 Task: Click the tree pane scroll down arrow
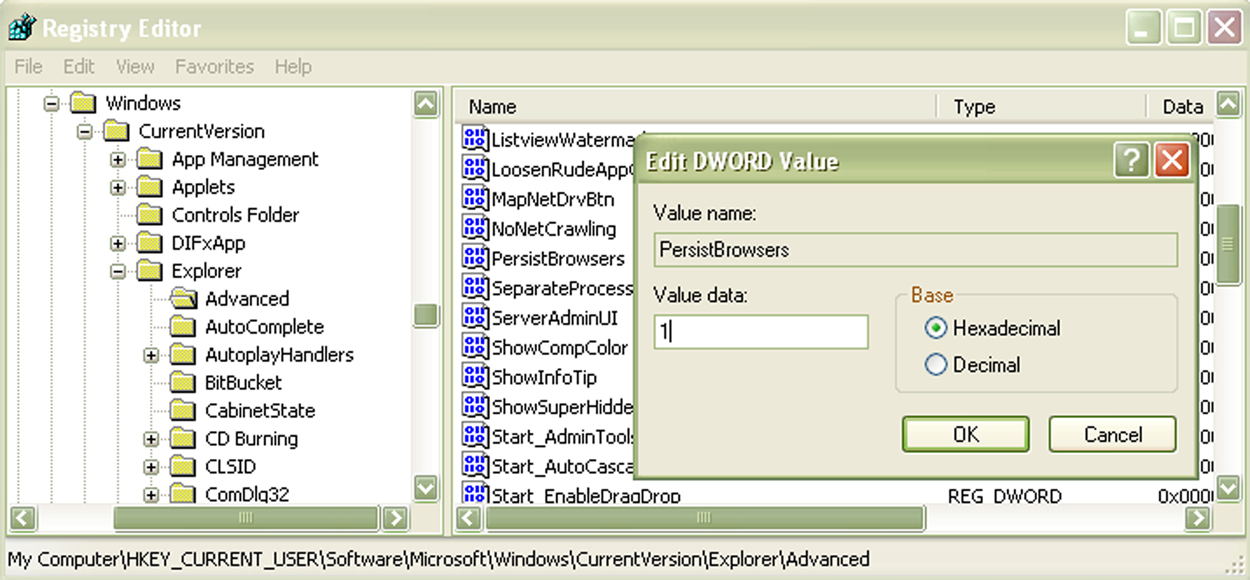[427, 488]
